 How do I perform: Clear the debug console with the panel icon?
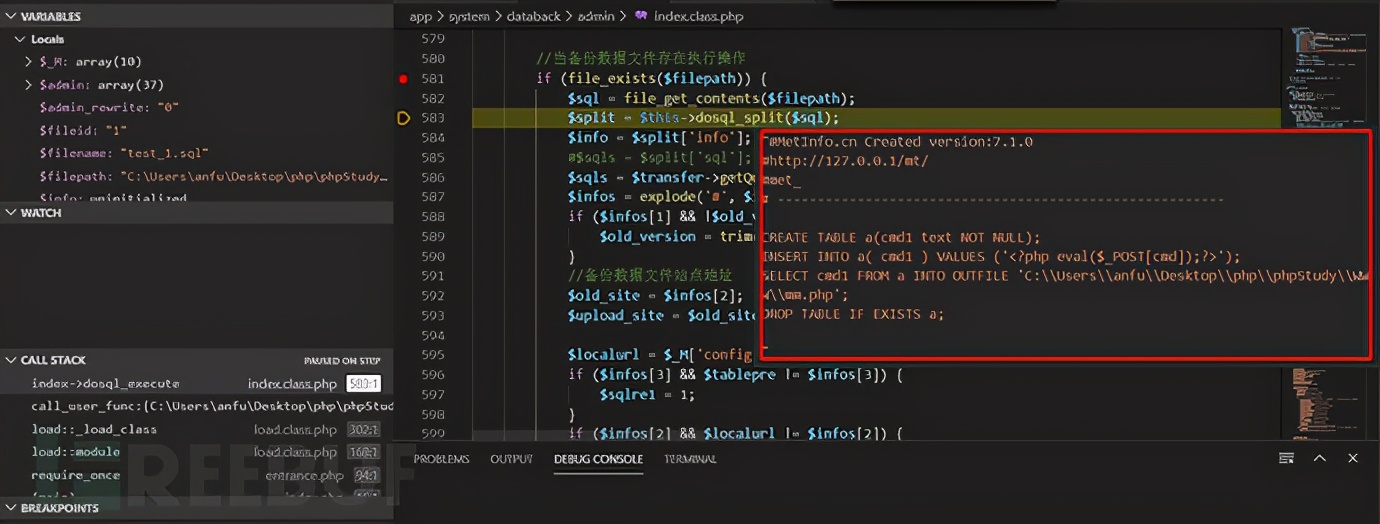1286,459
